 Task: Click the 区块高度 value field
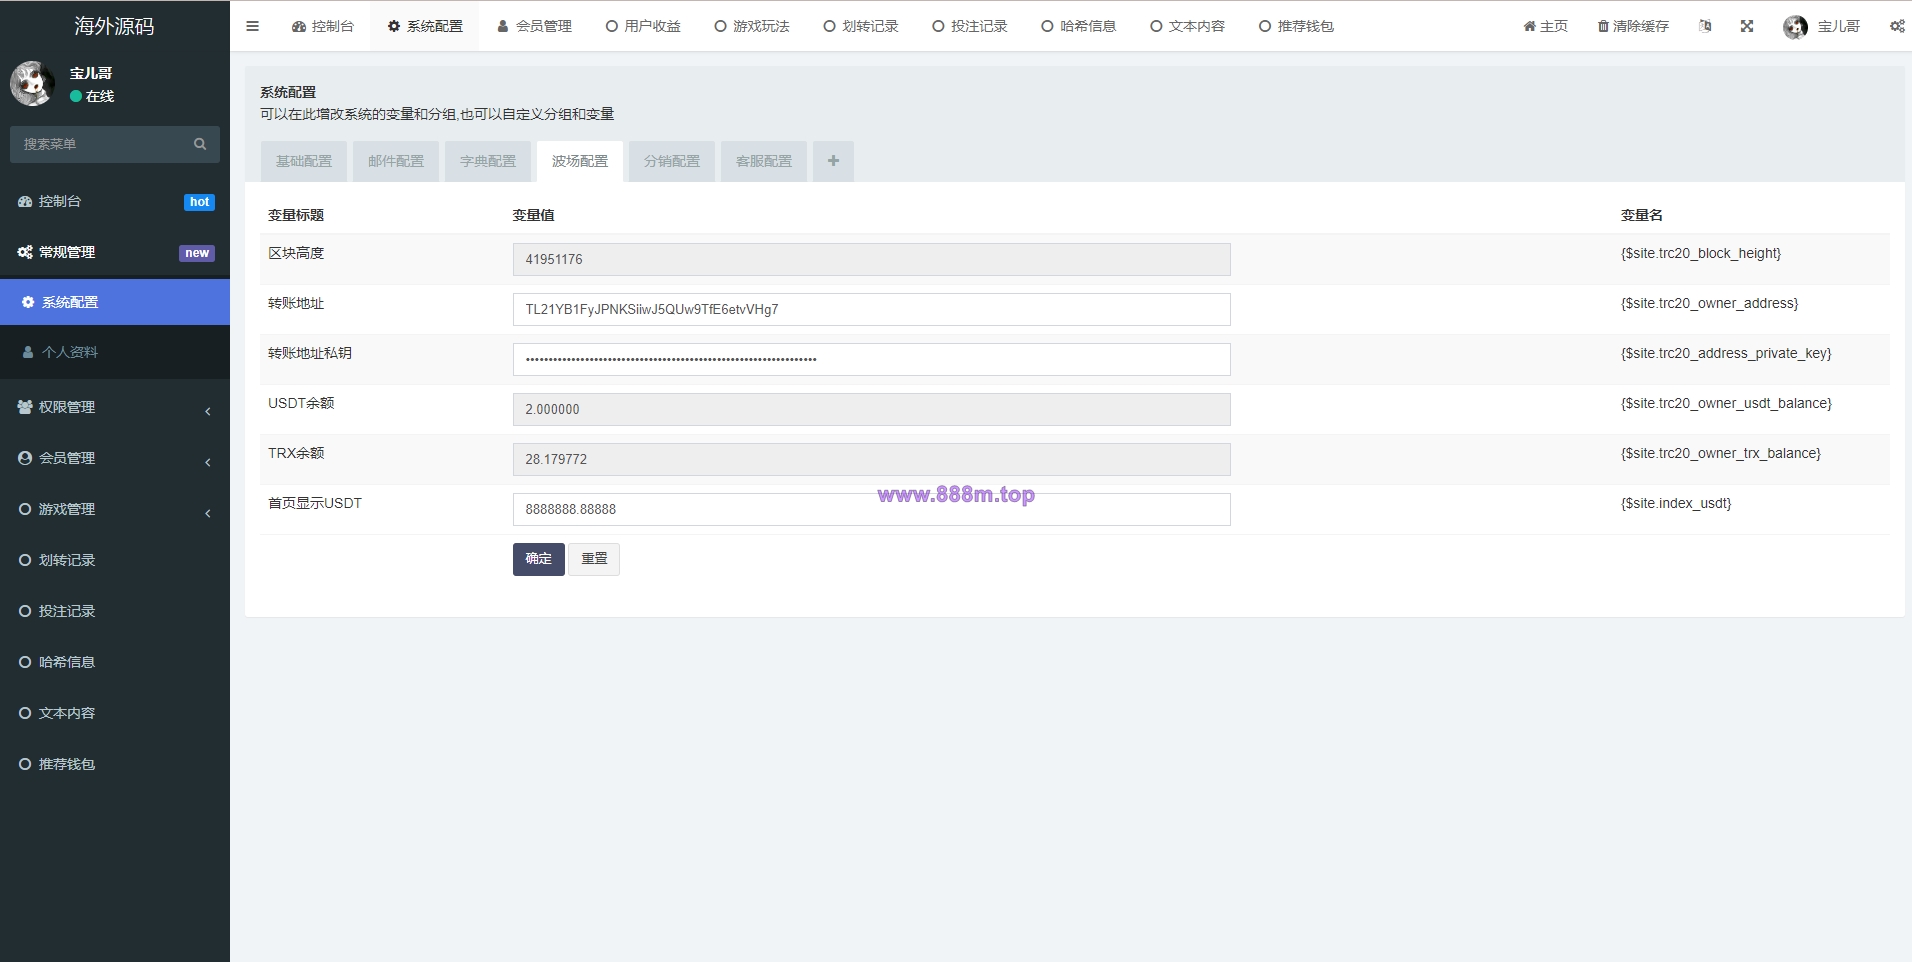(x=871, y=259)
